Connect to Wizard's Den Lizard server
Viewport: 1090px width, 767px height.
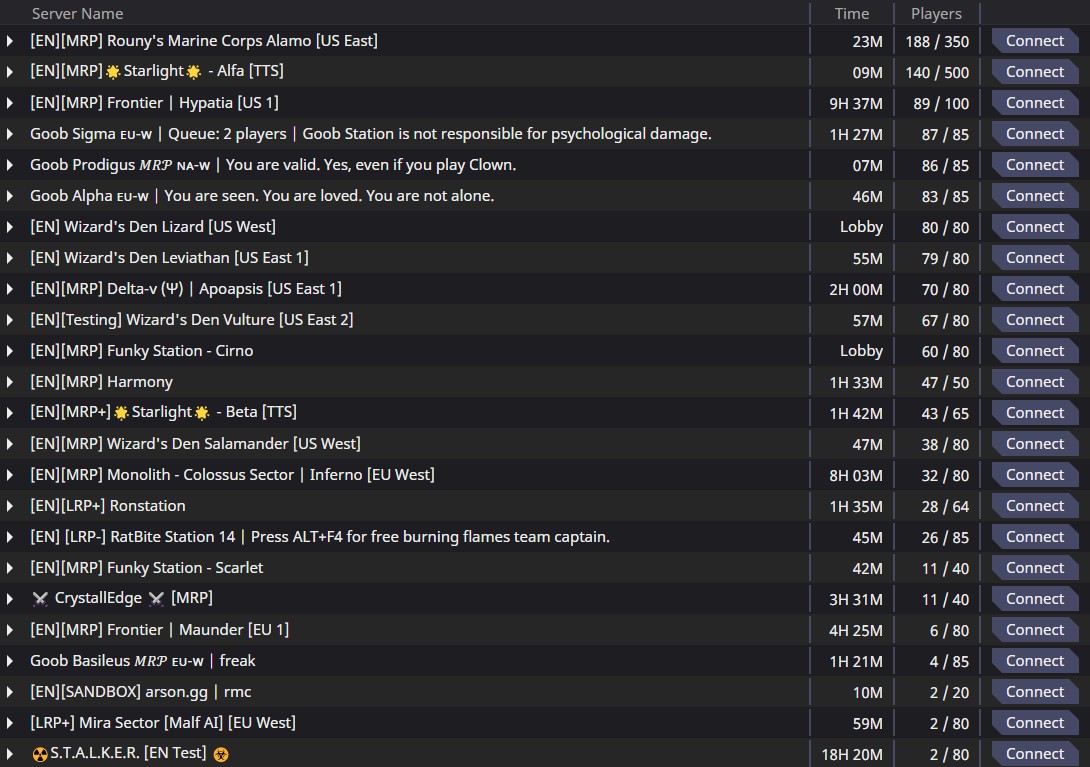pos(1034,227)
